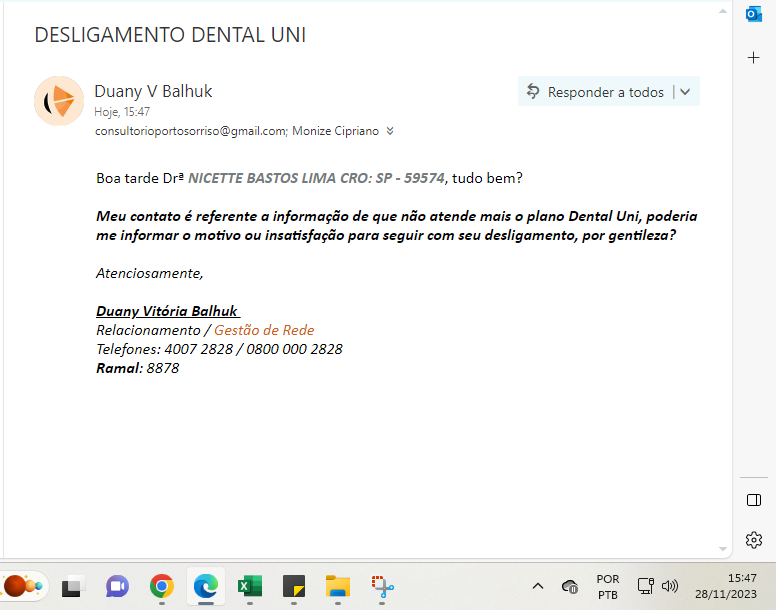Click the text 'Atenciosamente,'
Viewport: 776px width, 610px height.
point(150,273)
